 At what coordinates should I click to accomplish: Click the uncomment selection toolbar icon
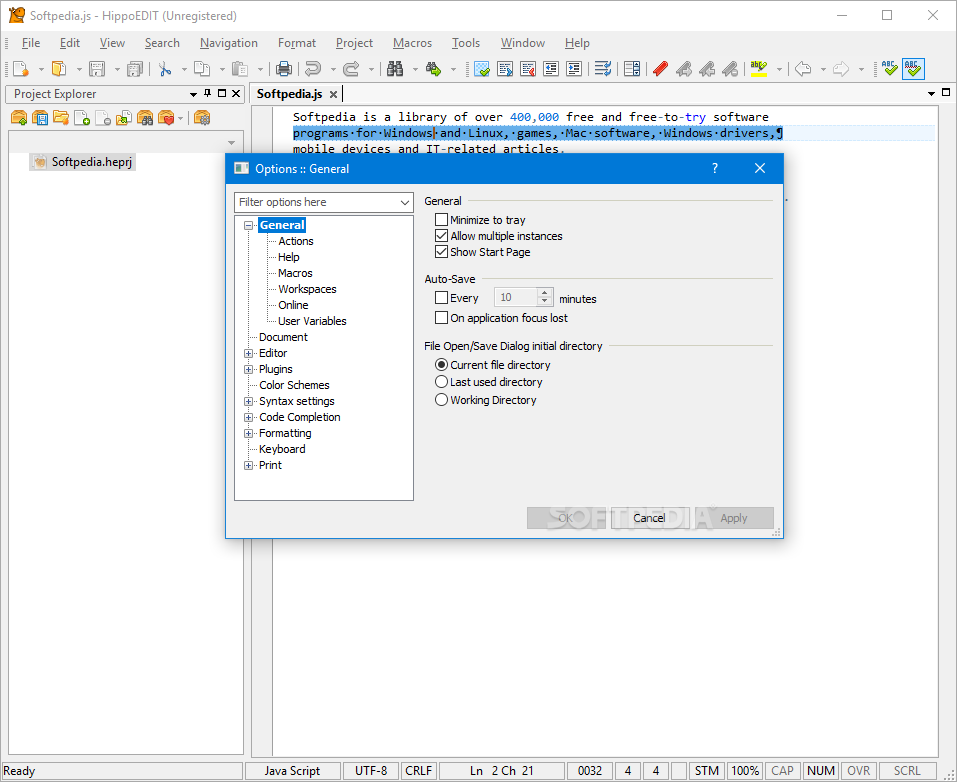point(528,68)
